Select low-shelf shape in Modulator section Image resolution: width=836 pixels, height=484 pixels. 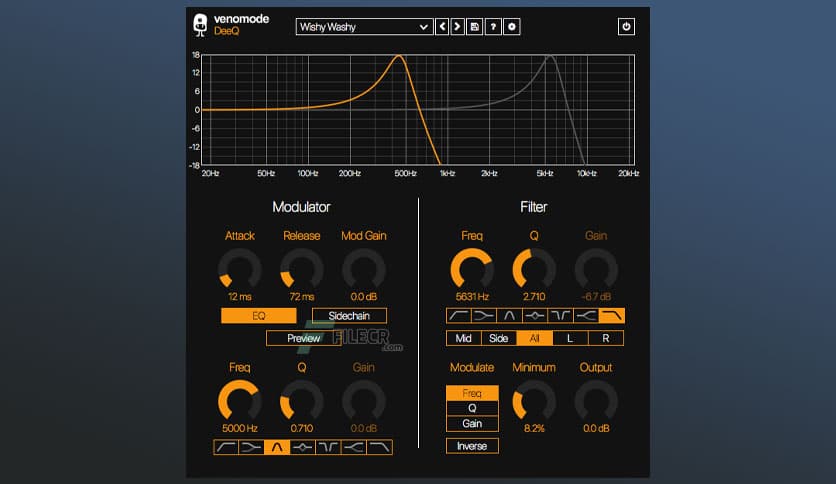pyautogui.click(x=252, y=447)
